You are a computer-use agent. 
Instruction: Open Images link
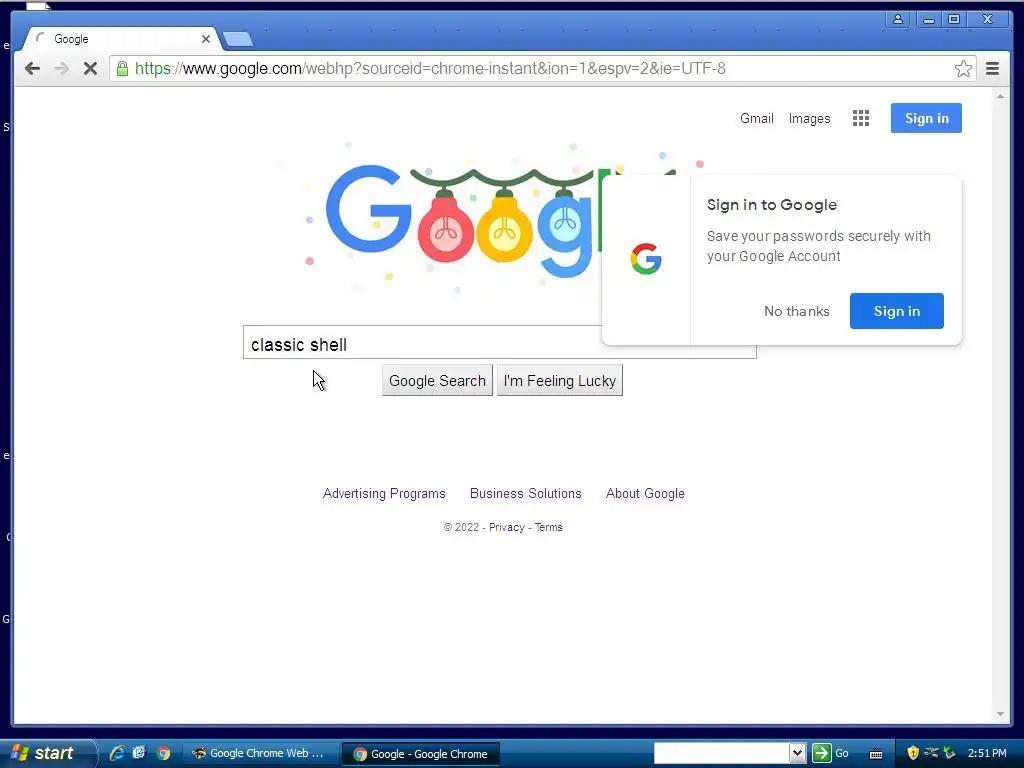coord(809,118)
